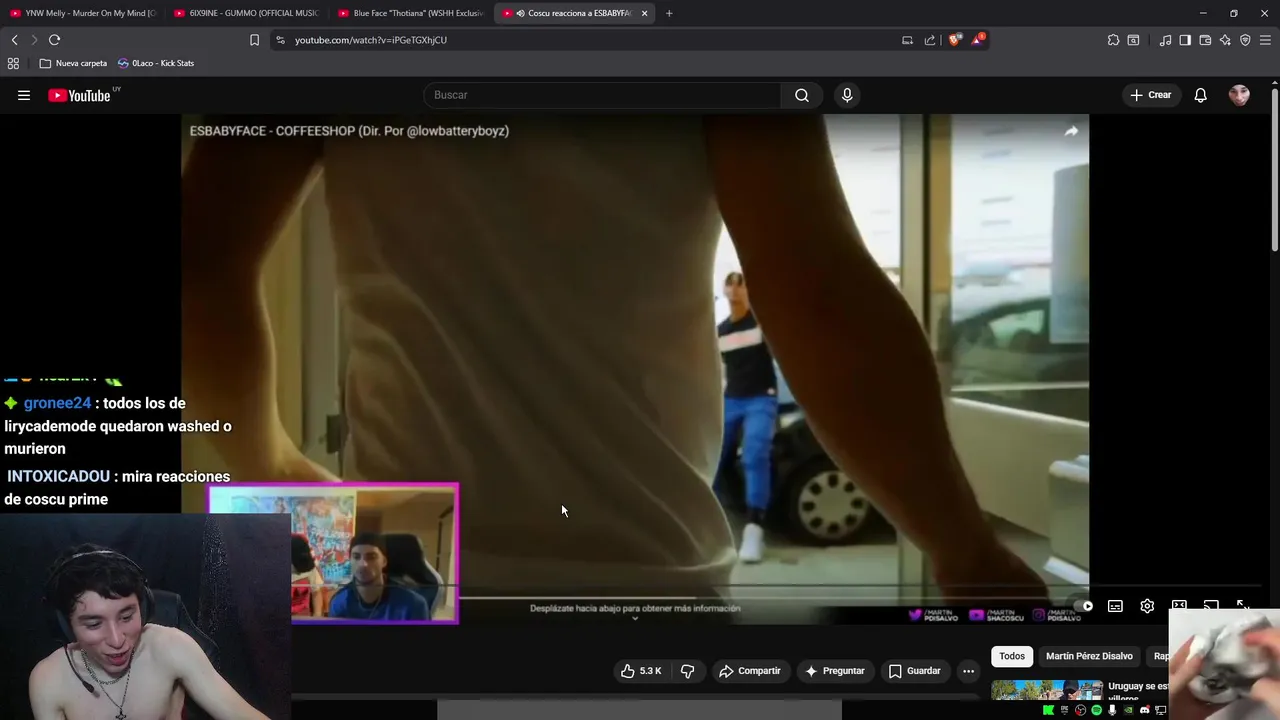Switch to Blue Face Thotiana tab

click(410, 13)
